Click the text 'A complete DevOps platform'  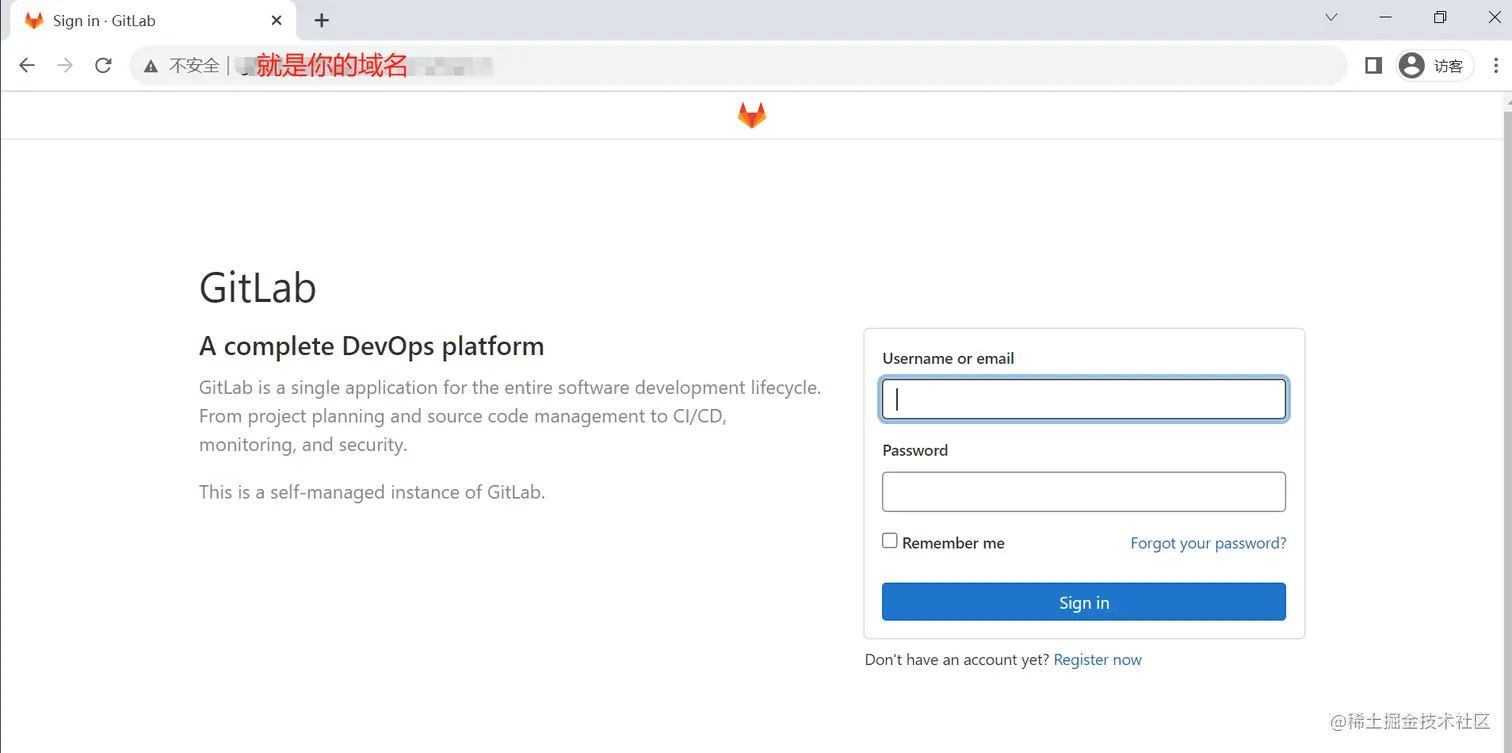click(x=372, y=346)
